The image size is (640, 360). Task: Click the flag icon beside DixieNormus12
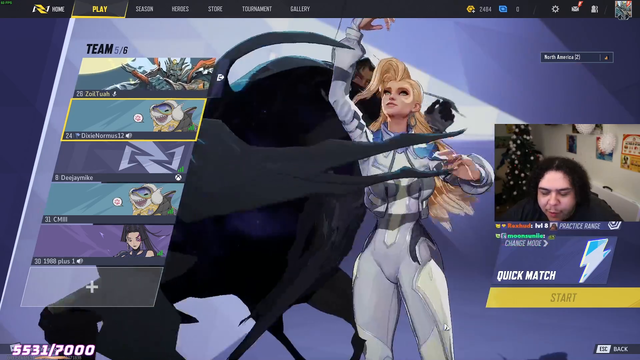tap(77, 136)
